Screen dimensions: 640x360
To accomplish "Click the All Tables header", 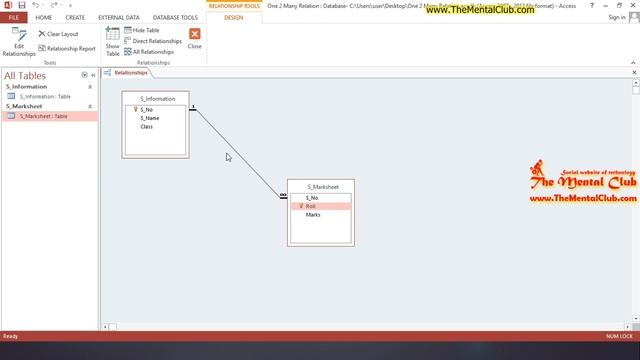I will tap(25, 76).
